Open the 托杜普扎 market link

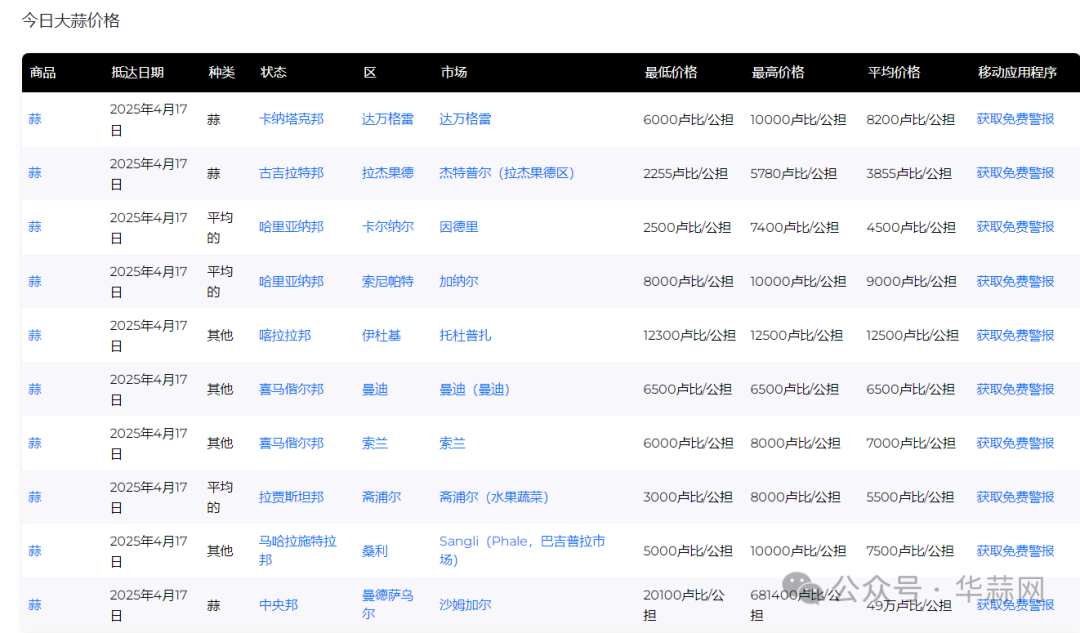[465, 335]
